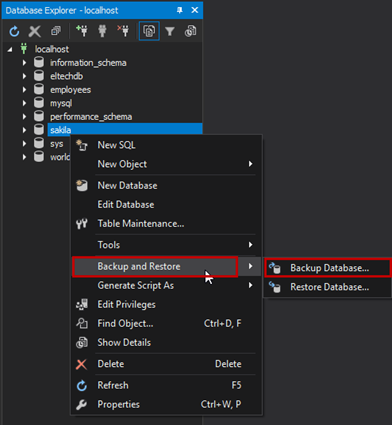Expand the employees database
This screenshot has height=425, width=392.
(x=24, y=90)
